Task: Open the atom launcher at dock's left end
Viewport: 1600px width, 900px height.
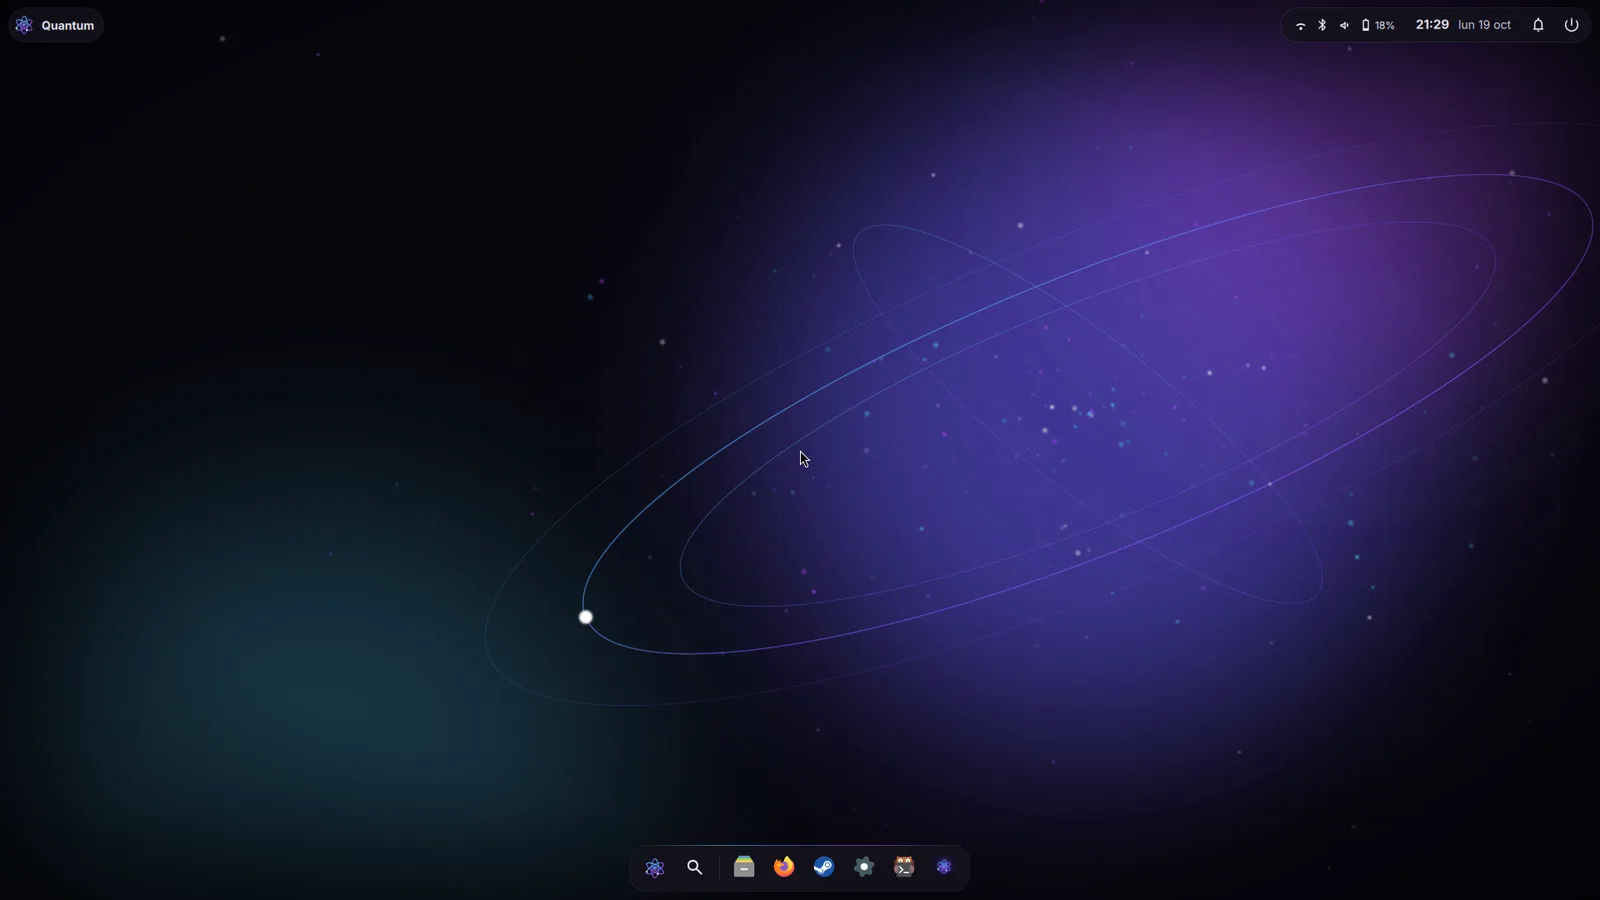Action: tap(655, 868)
